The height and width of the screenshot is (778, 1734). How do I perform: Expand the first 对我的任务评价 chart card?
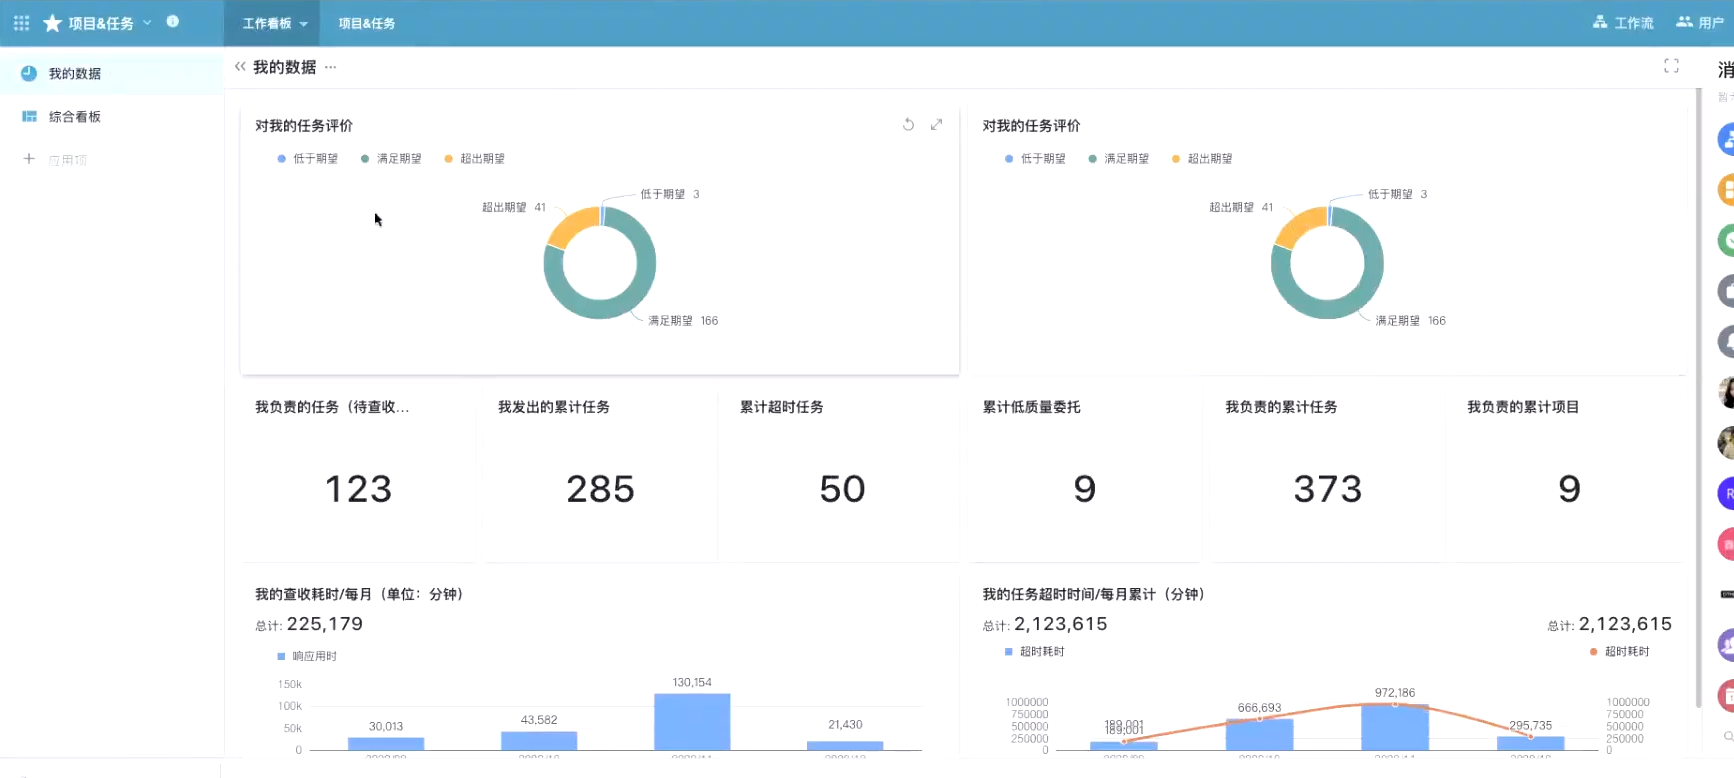(936, 125)
